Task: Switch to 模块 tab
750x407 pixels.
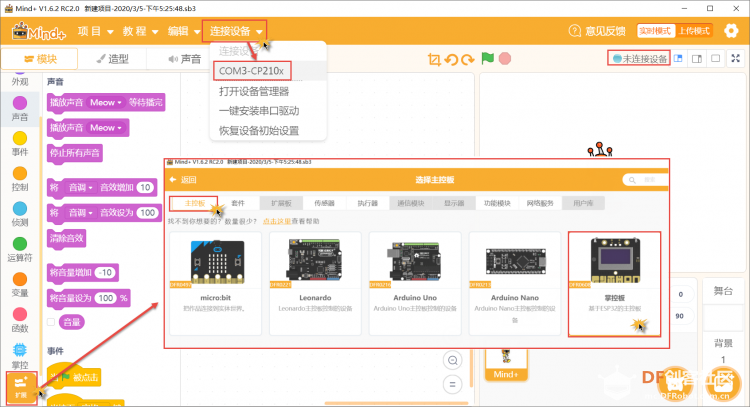Action: [x=40, y=59]
